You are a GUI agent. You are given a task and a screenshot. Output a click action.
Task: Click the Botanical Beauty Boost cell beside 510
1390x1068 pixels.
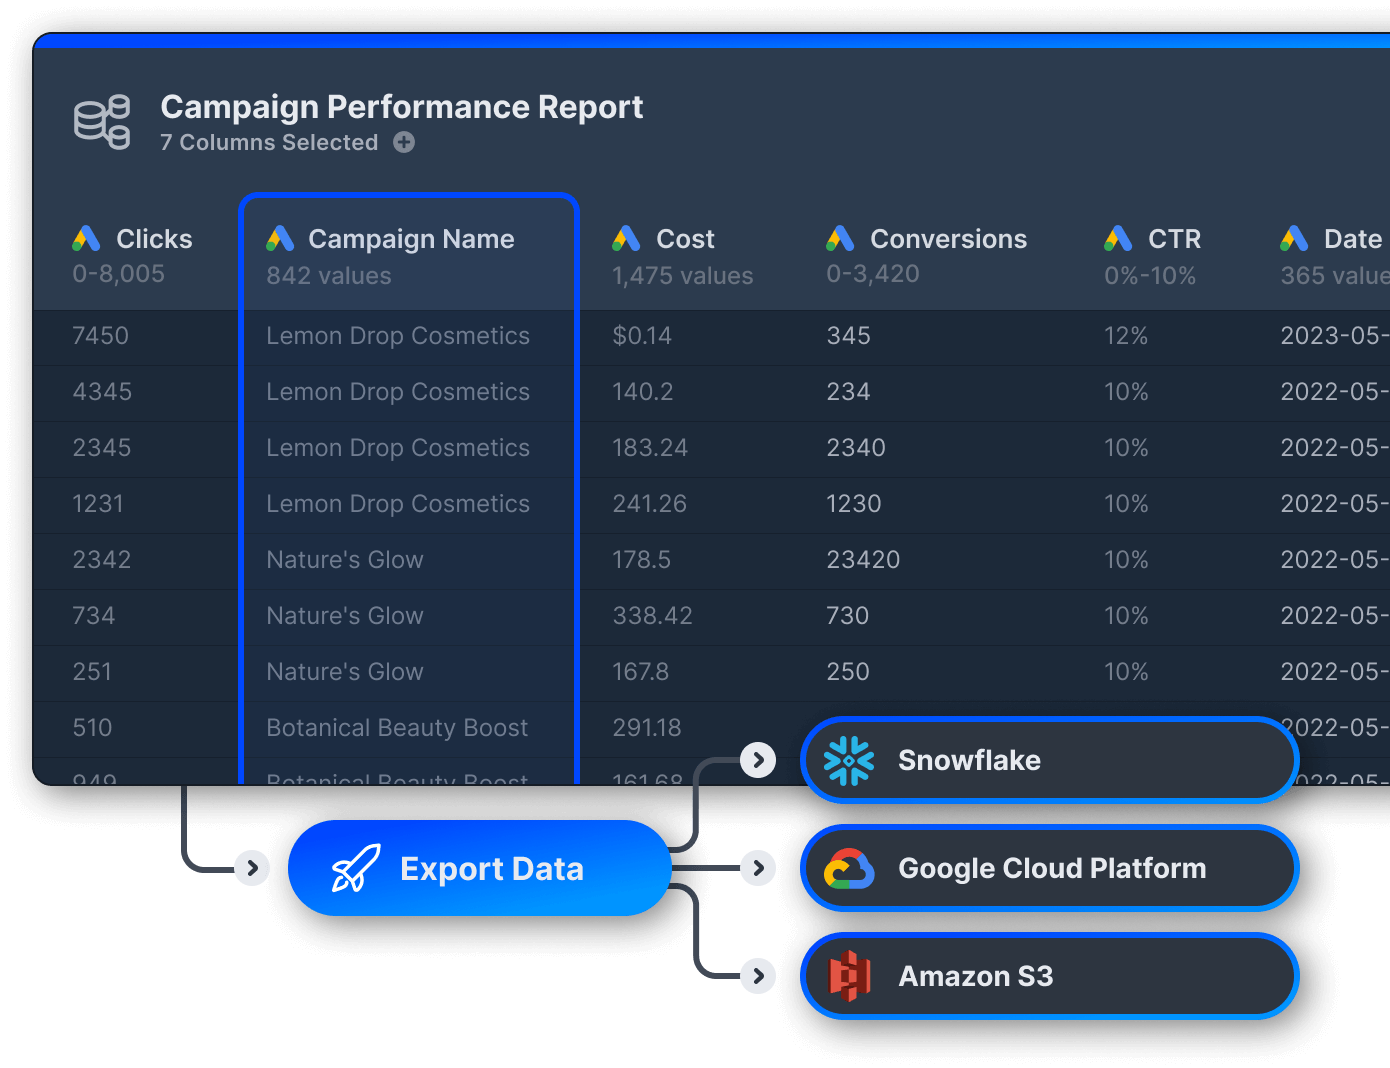click(397, 728)
